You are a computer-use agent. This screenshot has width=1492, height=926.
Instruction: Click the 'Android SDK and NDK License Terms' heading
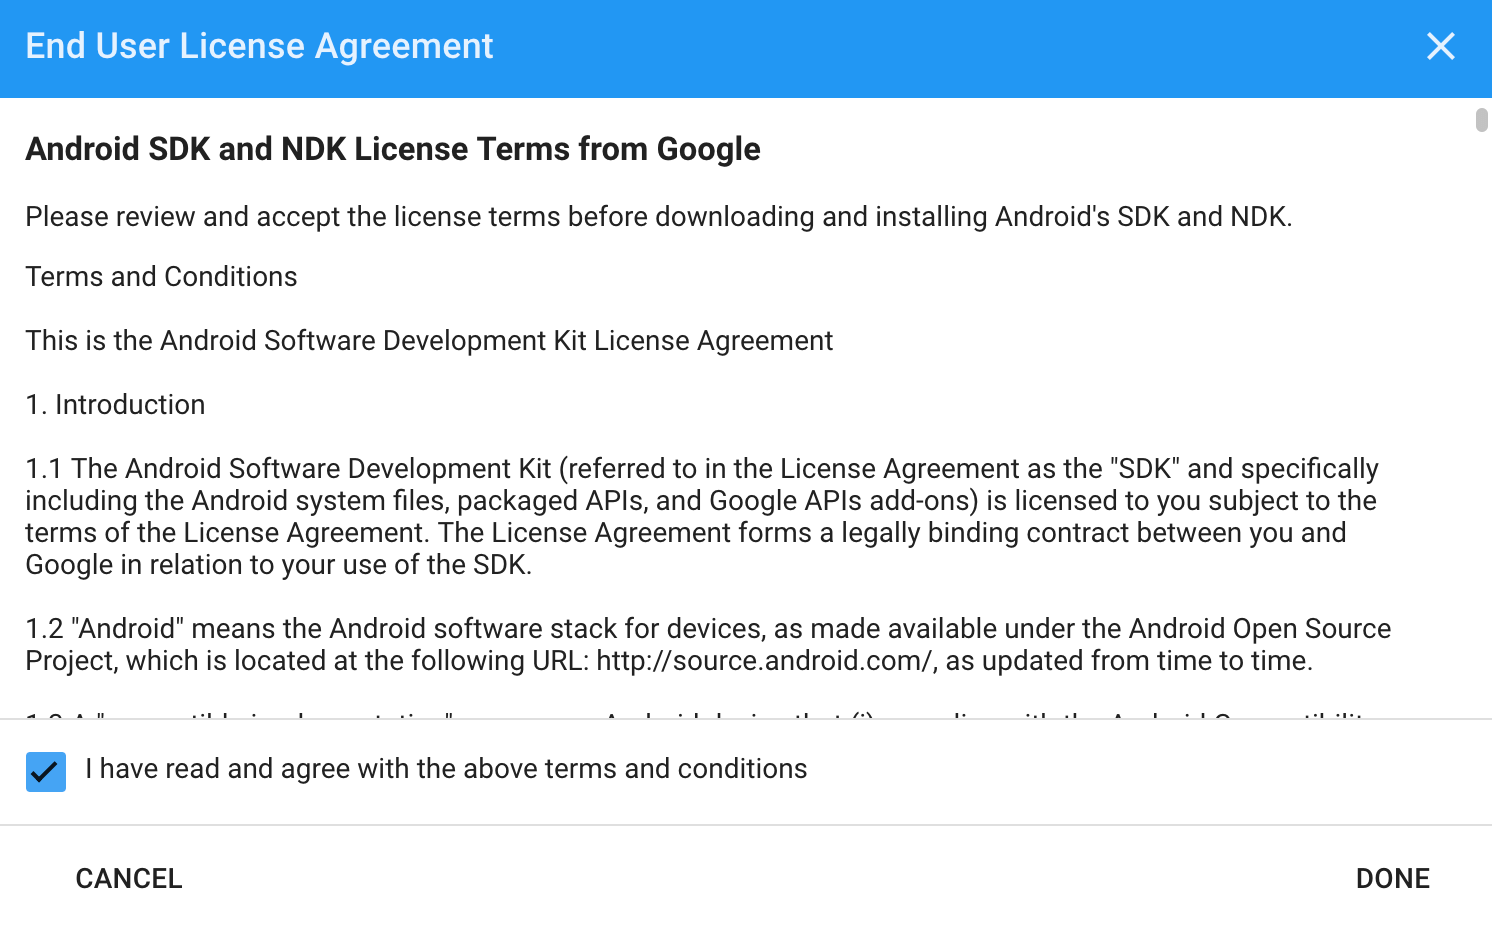tap(393, 149)
